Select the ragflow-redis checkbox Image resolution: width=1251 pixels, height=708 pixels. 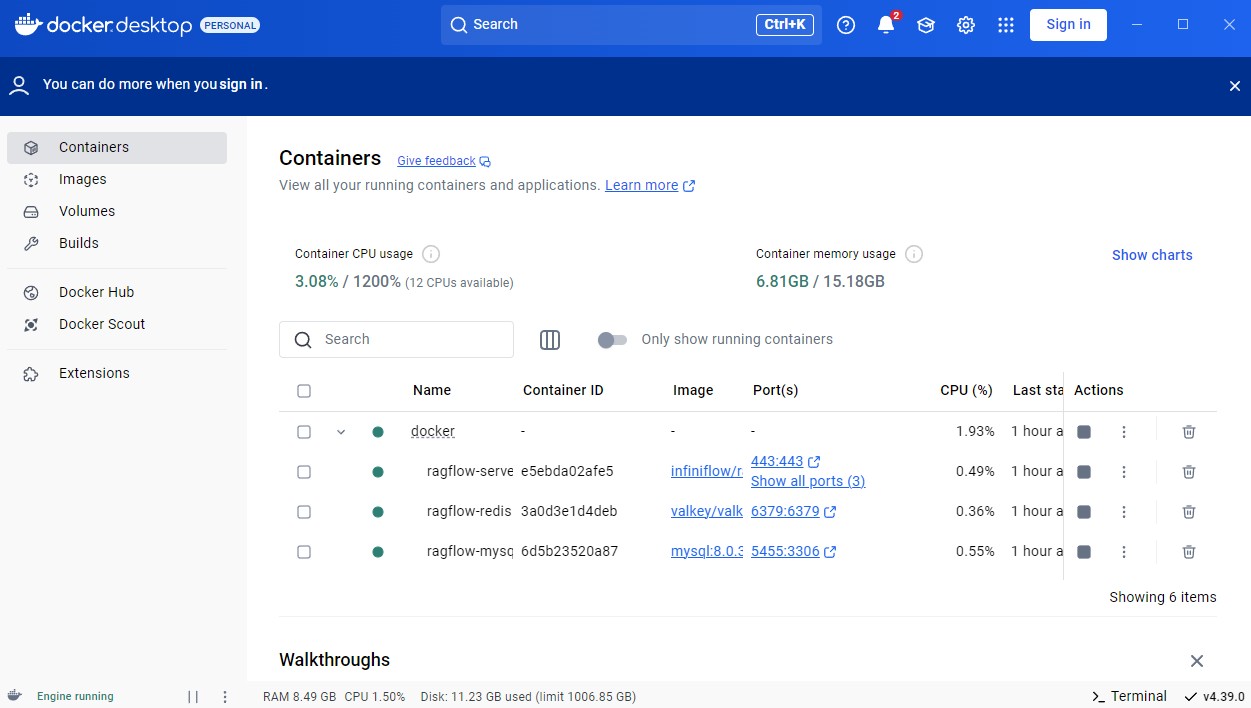(x=304, y=512)
